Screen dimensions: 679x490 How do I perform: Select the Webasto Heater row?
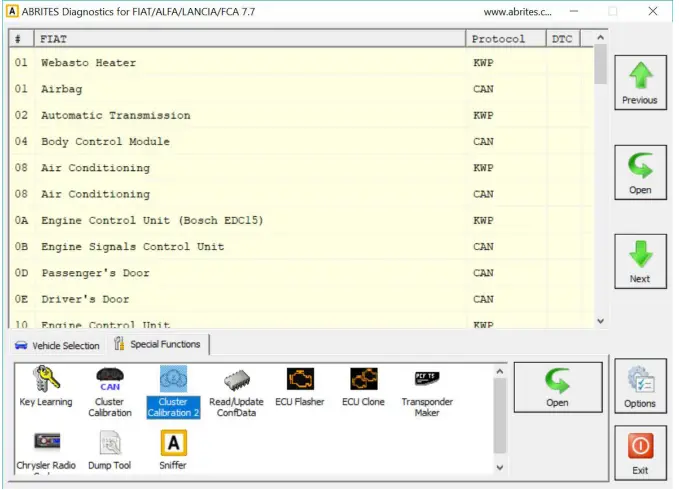pos(301,63)
